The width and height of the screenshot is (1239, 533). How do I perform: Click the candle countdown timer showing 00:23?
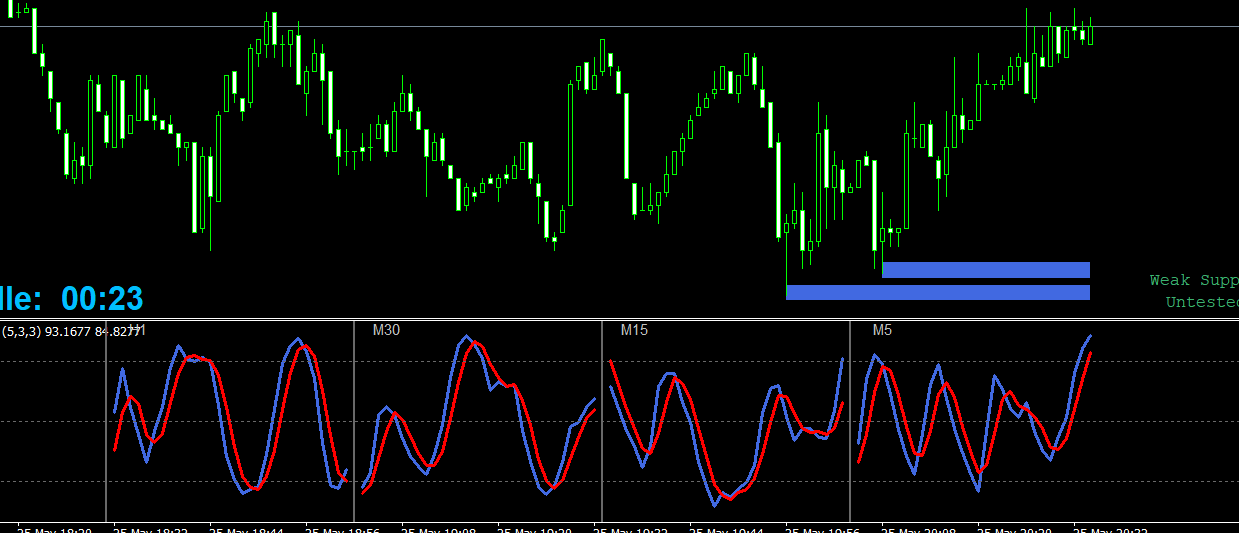(101, 298)
